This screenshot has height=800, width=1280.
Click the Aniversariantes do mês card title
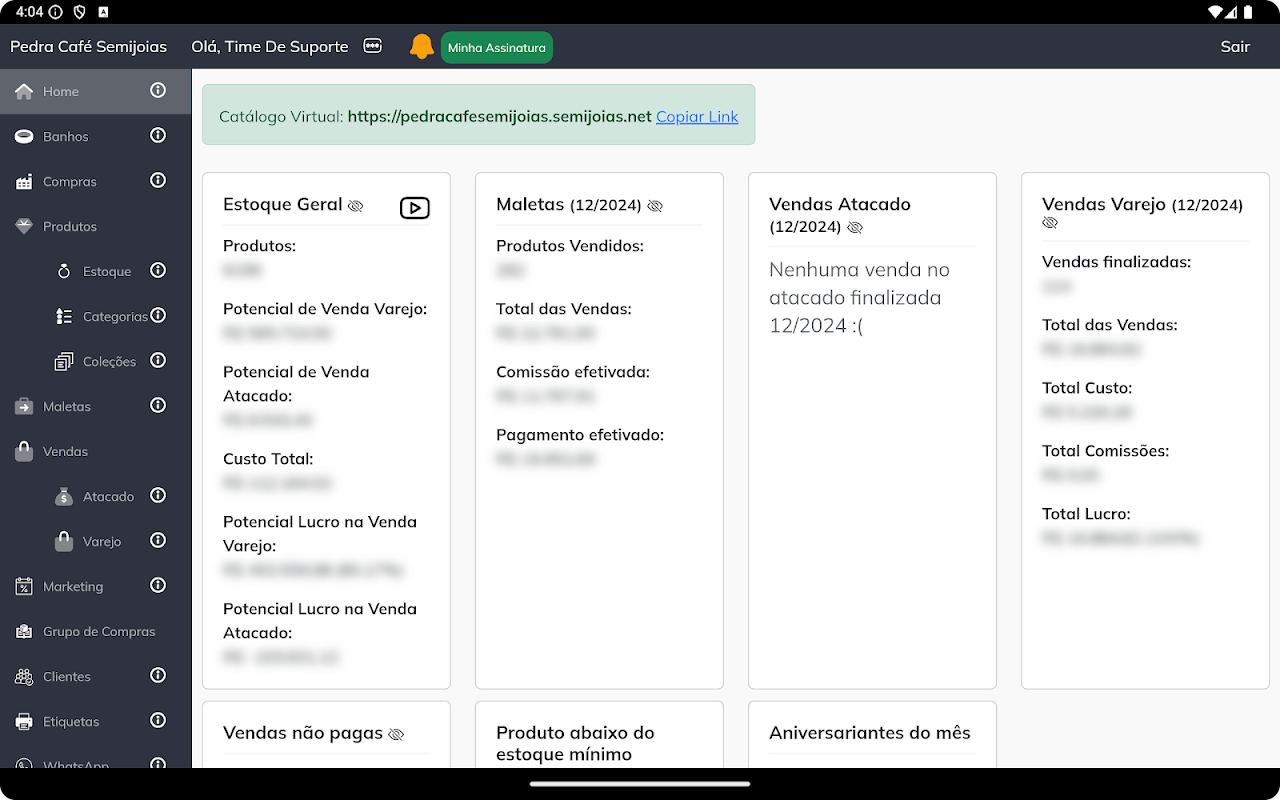point(870,732)
